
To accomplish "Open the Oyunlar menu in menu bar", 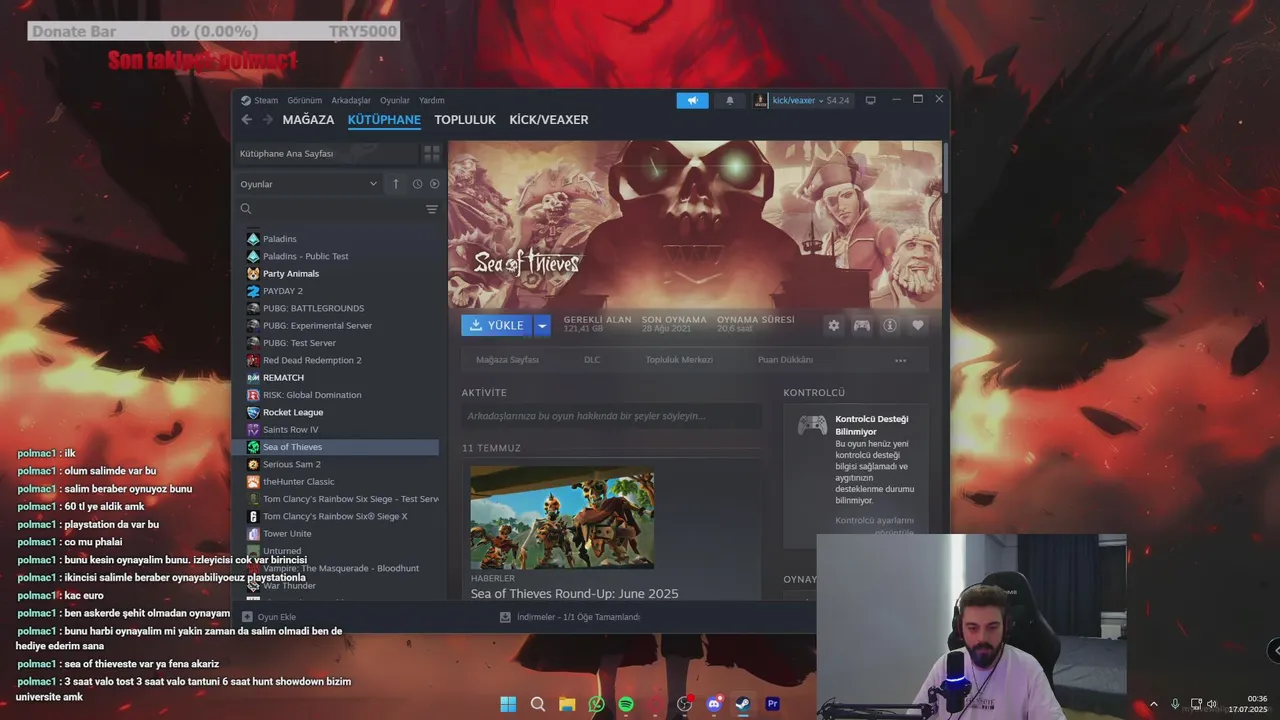I will [395, 100].
